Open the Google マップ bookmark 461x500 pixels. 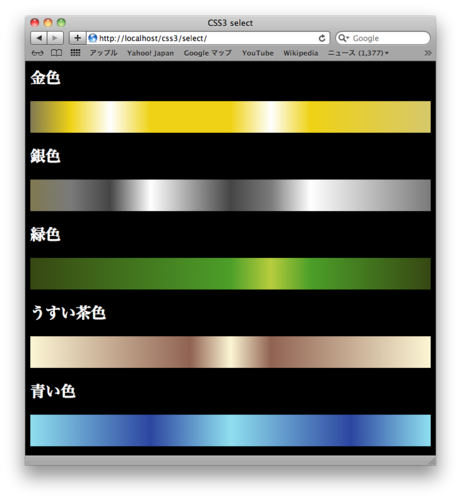208,53
